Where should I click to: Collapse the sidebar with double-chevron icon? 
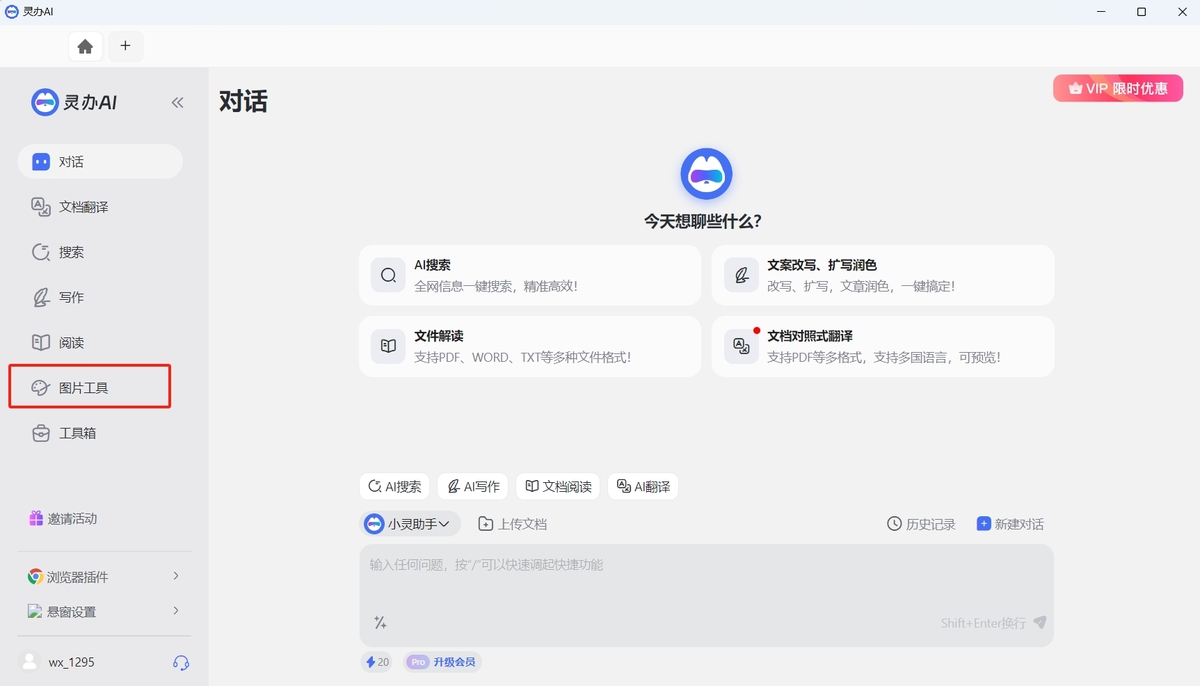click(177, 102)
